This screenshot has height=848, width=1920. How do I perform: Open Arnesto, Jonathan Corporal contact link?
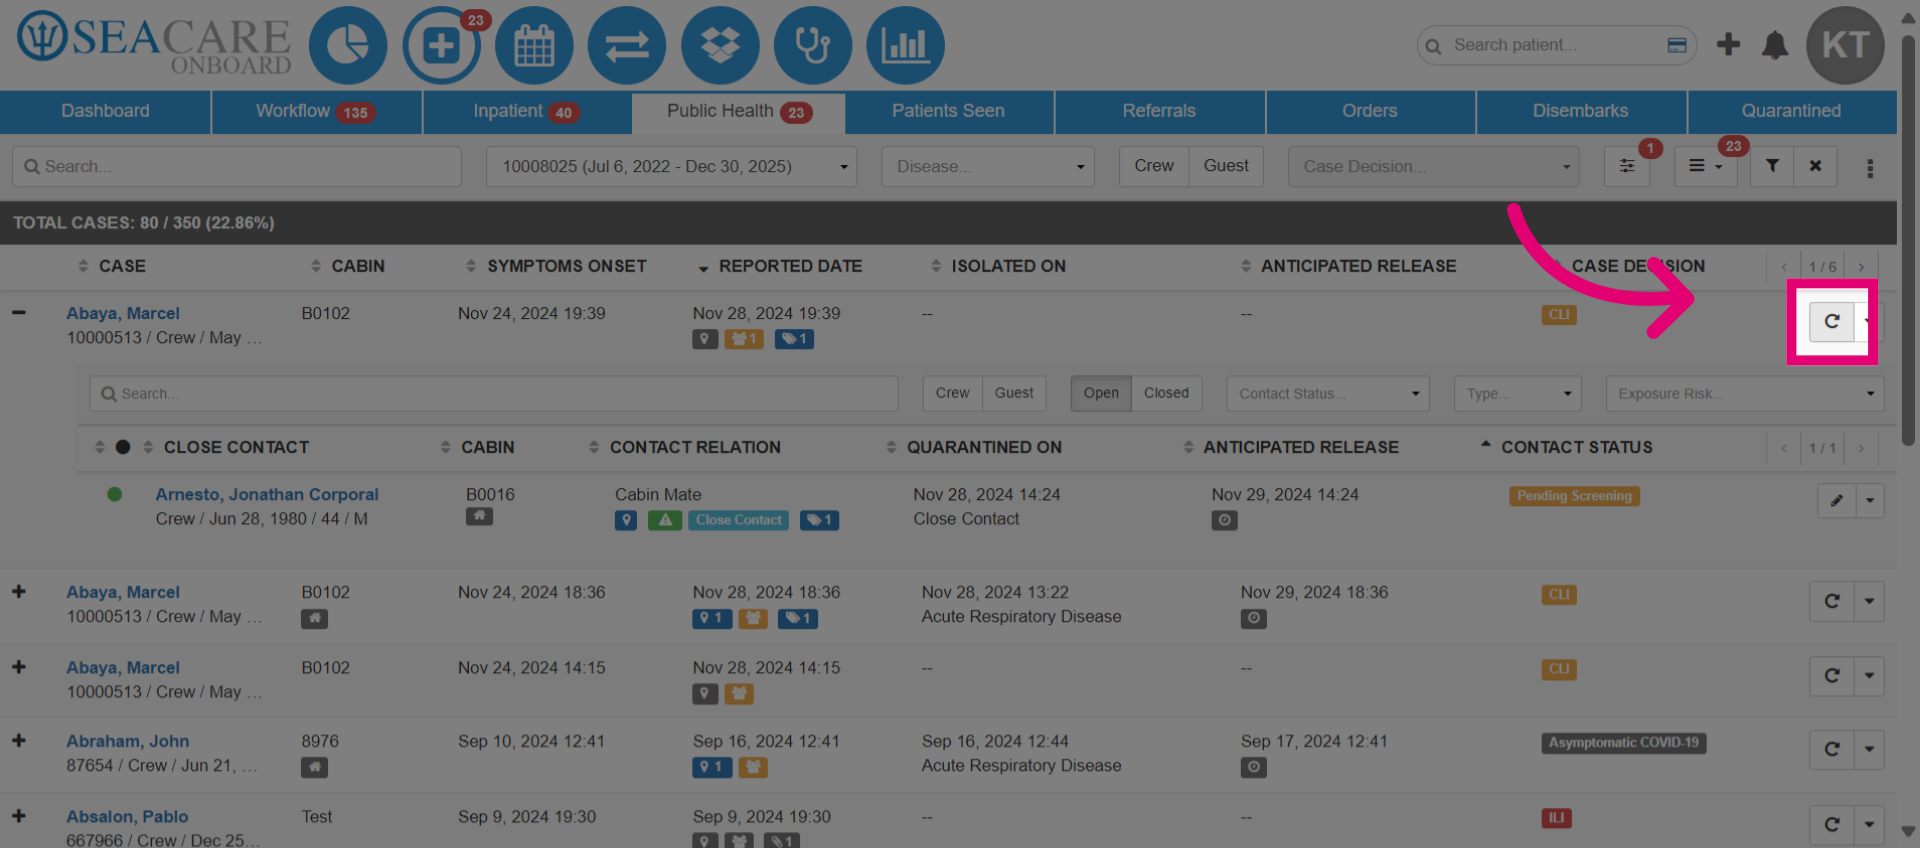click(x=267, y=494)
